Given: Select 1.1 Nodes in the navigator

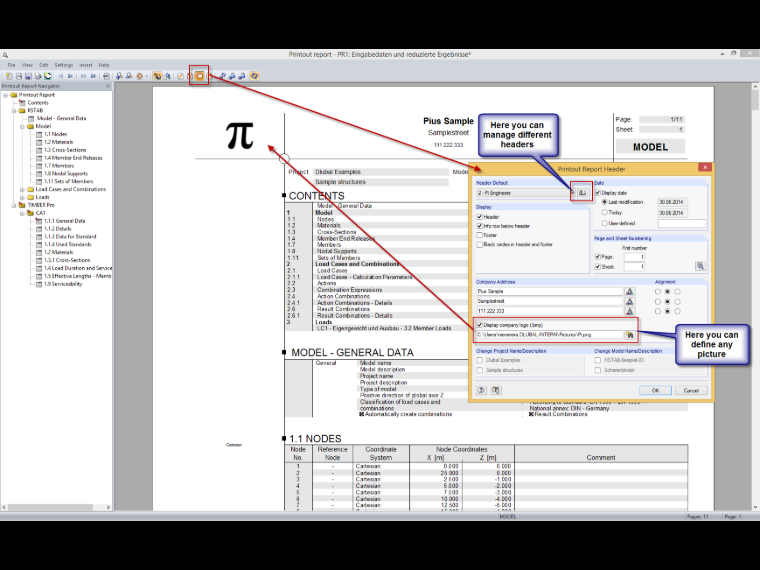Looking at the screenshot, I should pyautogui.click(x=55, y=134).
